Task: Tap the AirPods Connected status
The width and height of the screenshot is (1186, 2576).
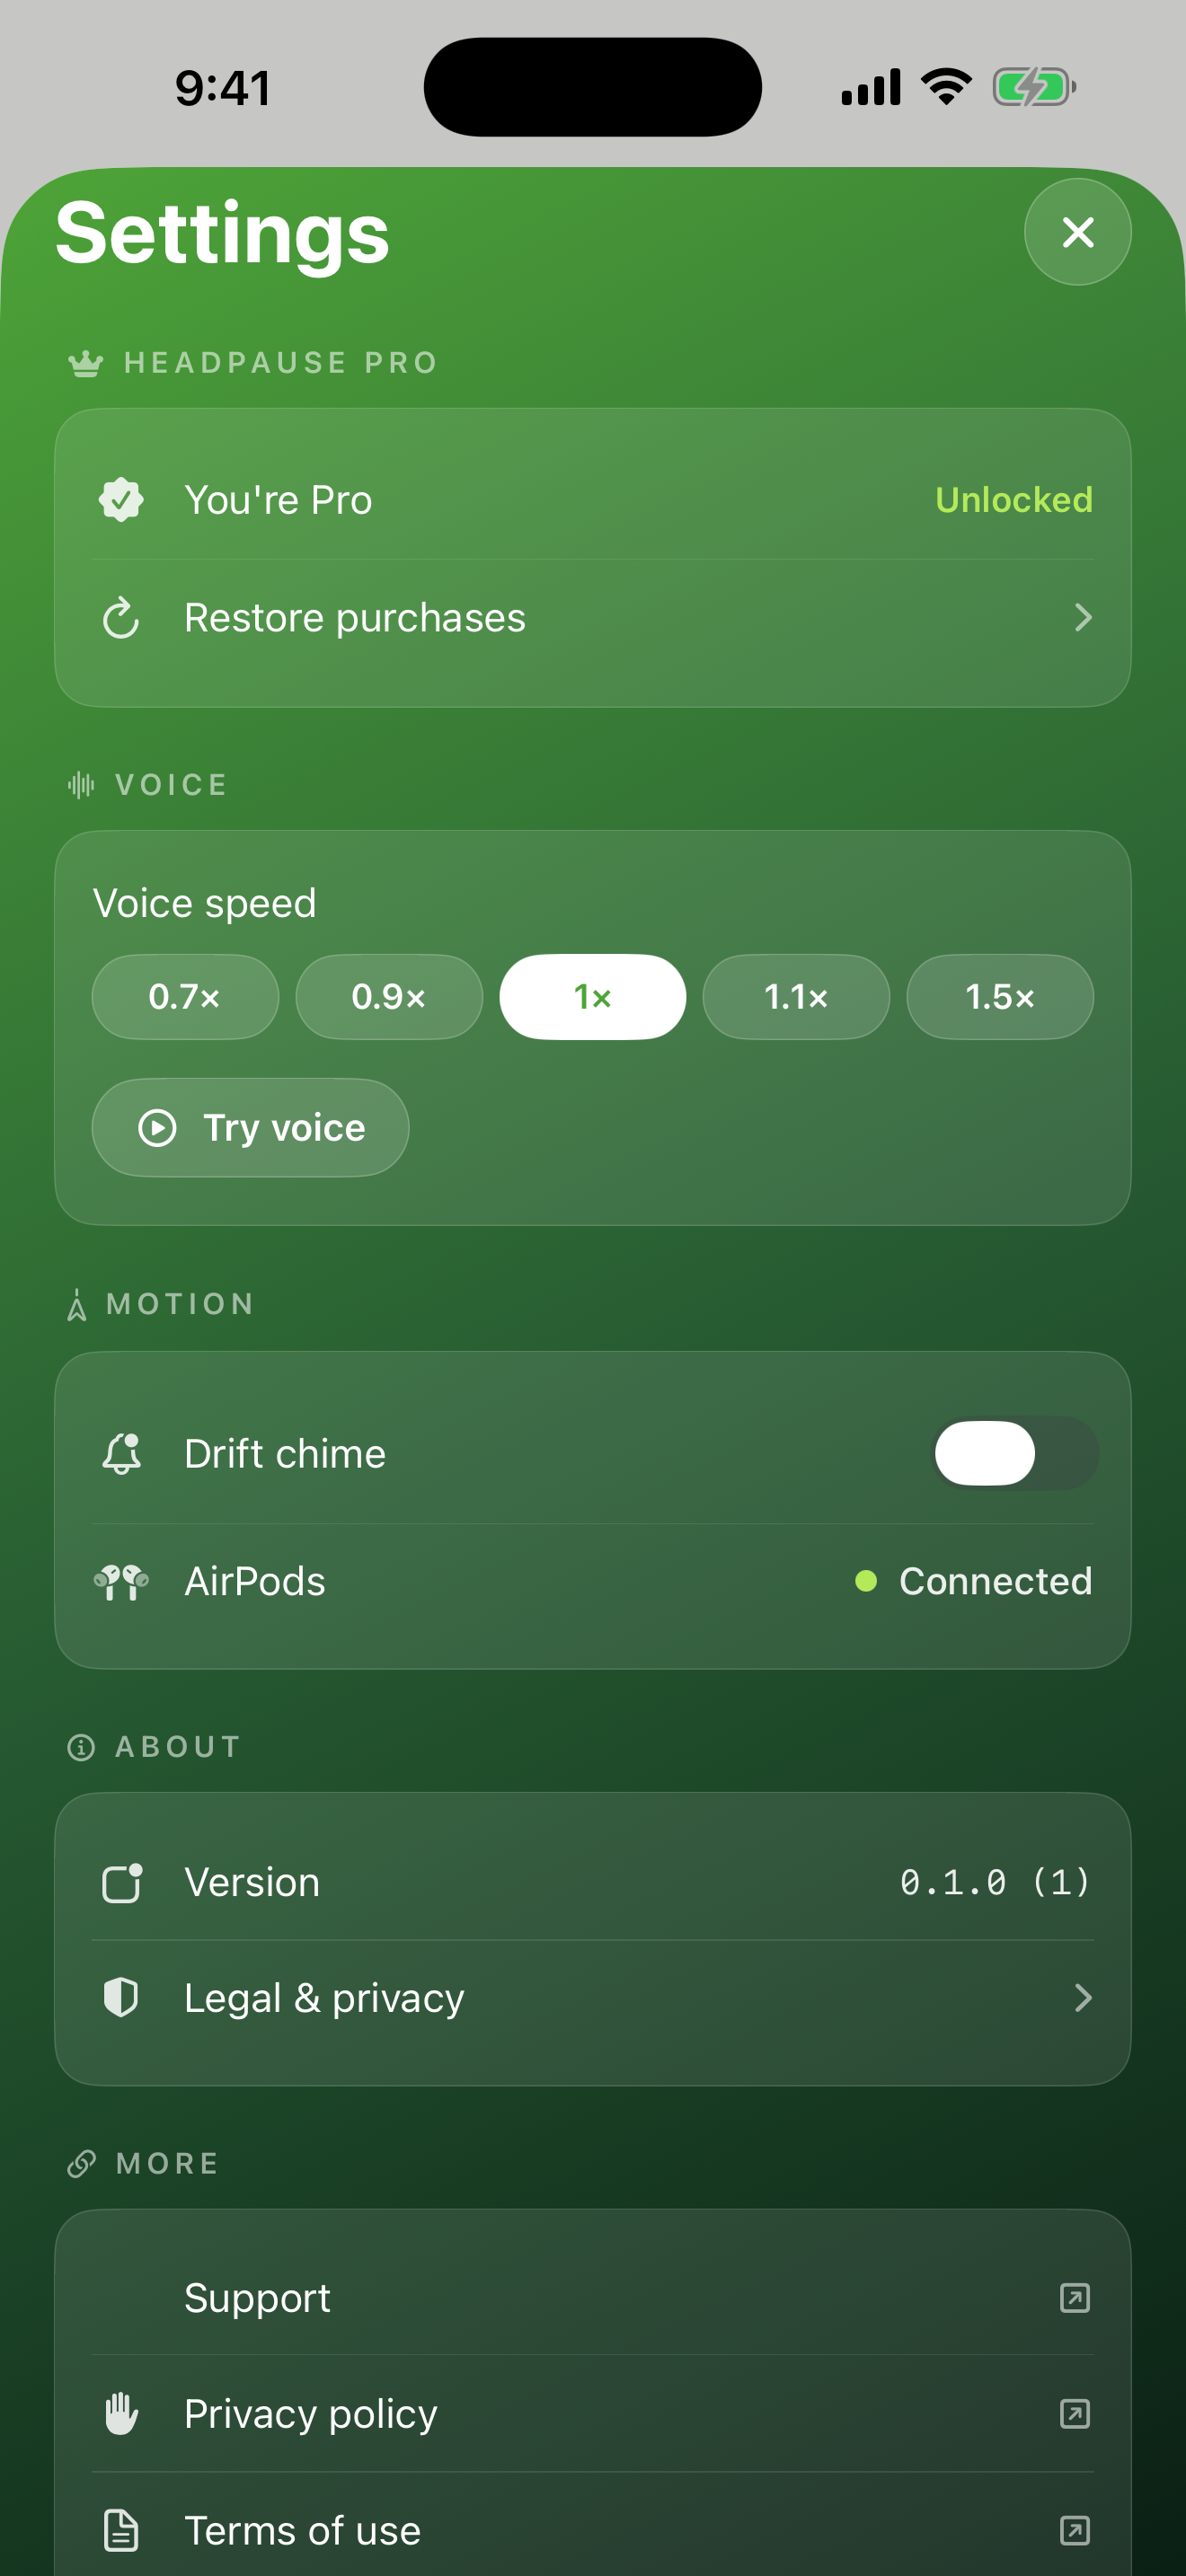Action: click(975, 1582)
